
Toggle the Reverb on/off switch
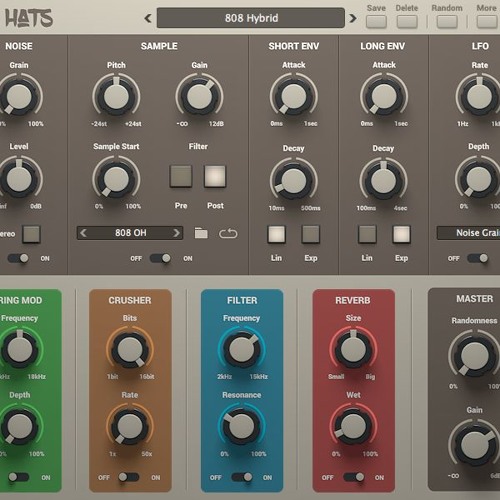click(x=354, y=477)
